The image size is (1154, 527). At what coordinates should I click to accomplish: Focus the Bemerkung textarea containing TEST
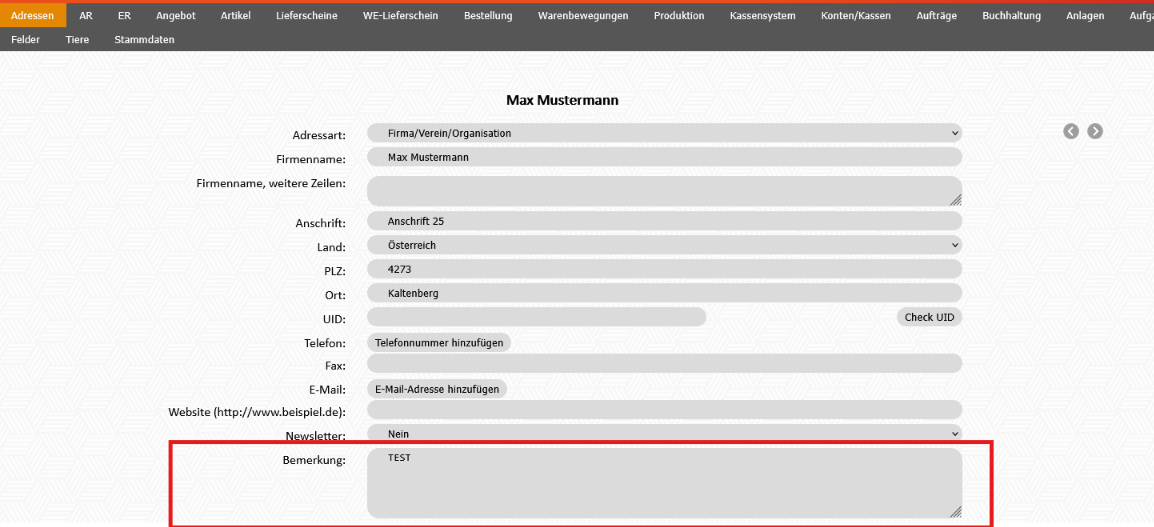pos(665,483)
